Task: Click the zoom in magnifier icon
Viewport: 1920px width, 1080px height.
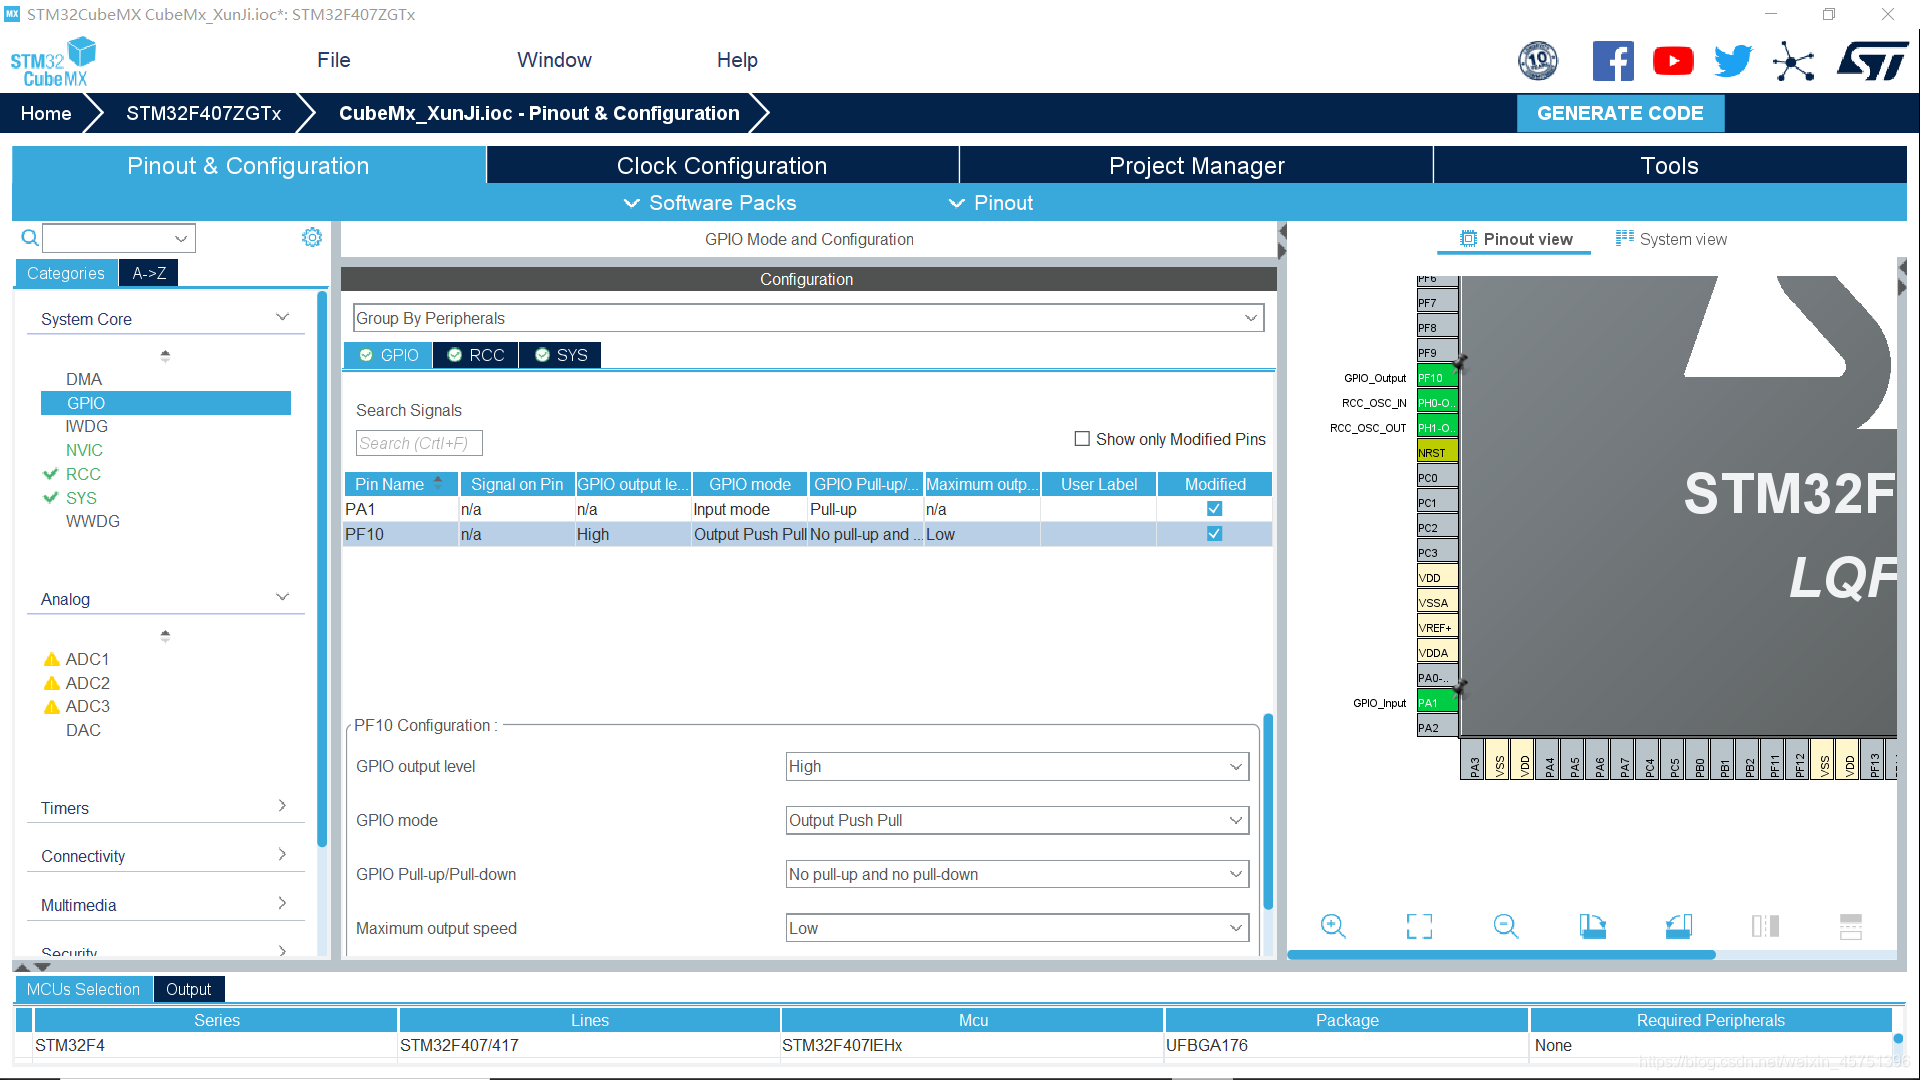Action: click(x=1332, y=926)
